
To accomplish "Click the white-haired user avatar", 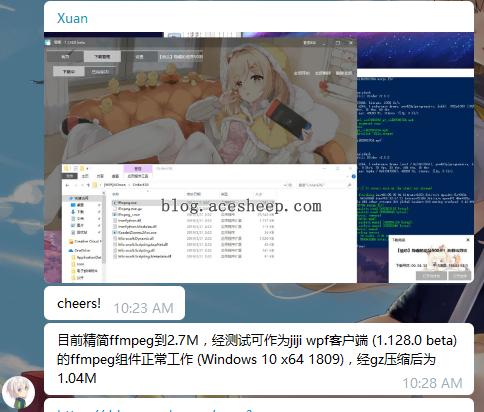I will [x=18, y=392].
